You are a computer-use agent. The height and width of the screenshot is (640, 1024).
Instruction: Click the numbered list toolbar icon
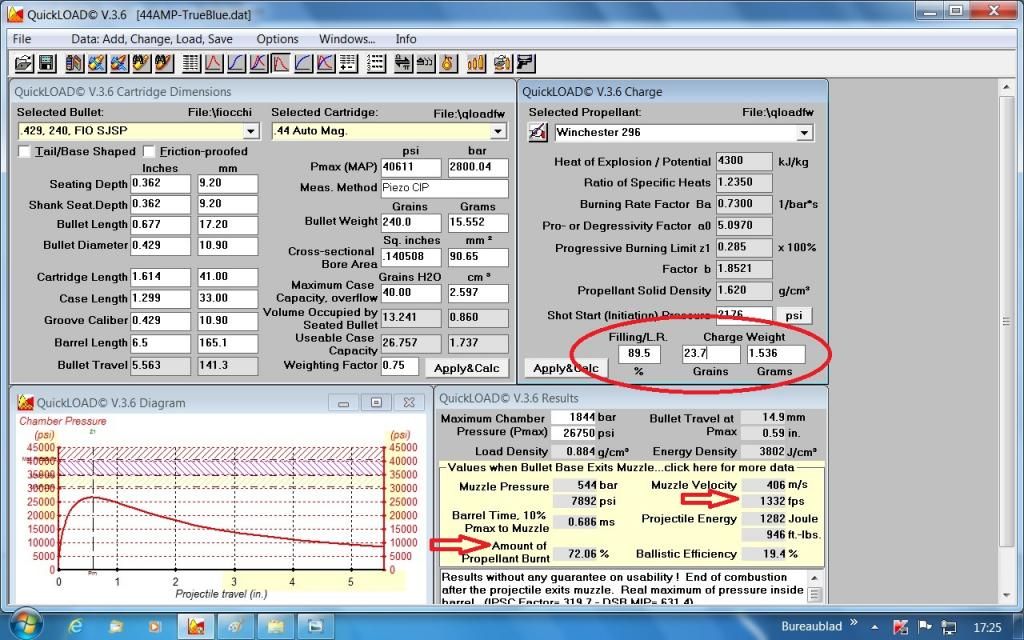(x=376, y=64)
